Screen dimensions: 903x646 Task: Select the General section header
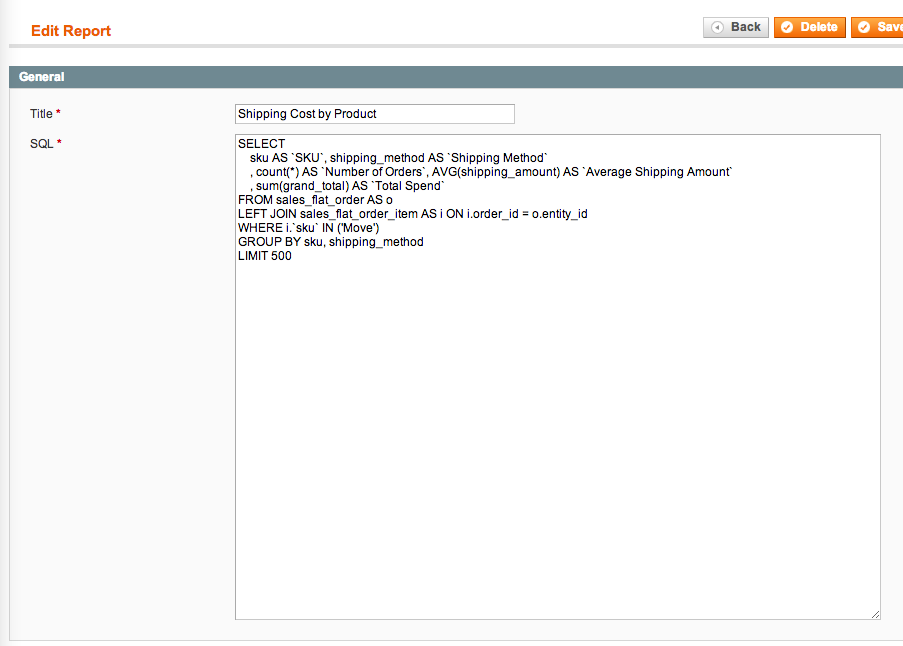tap(42, 77)
